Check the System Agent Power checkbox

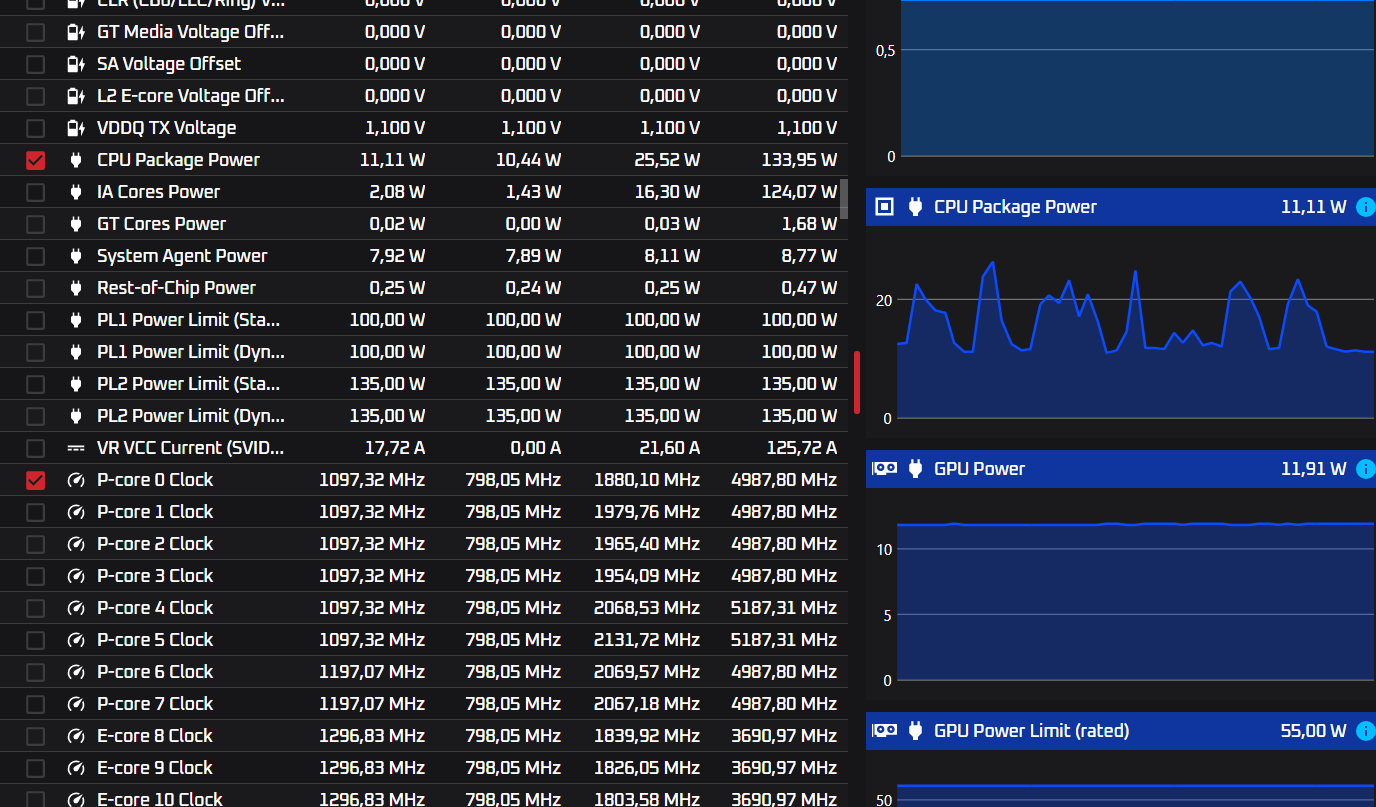35,256
